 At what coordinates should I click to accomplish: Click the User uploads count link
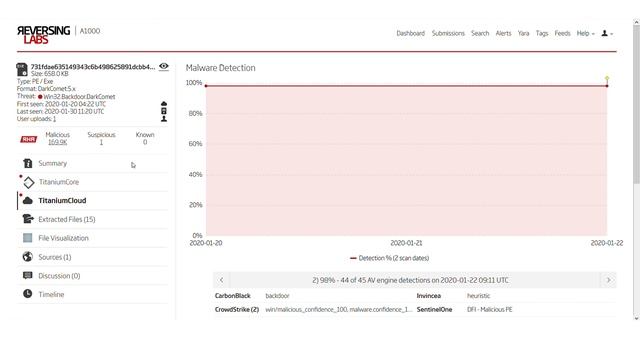(x=54, y=119)
